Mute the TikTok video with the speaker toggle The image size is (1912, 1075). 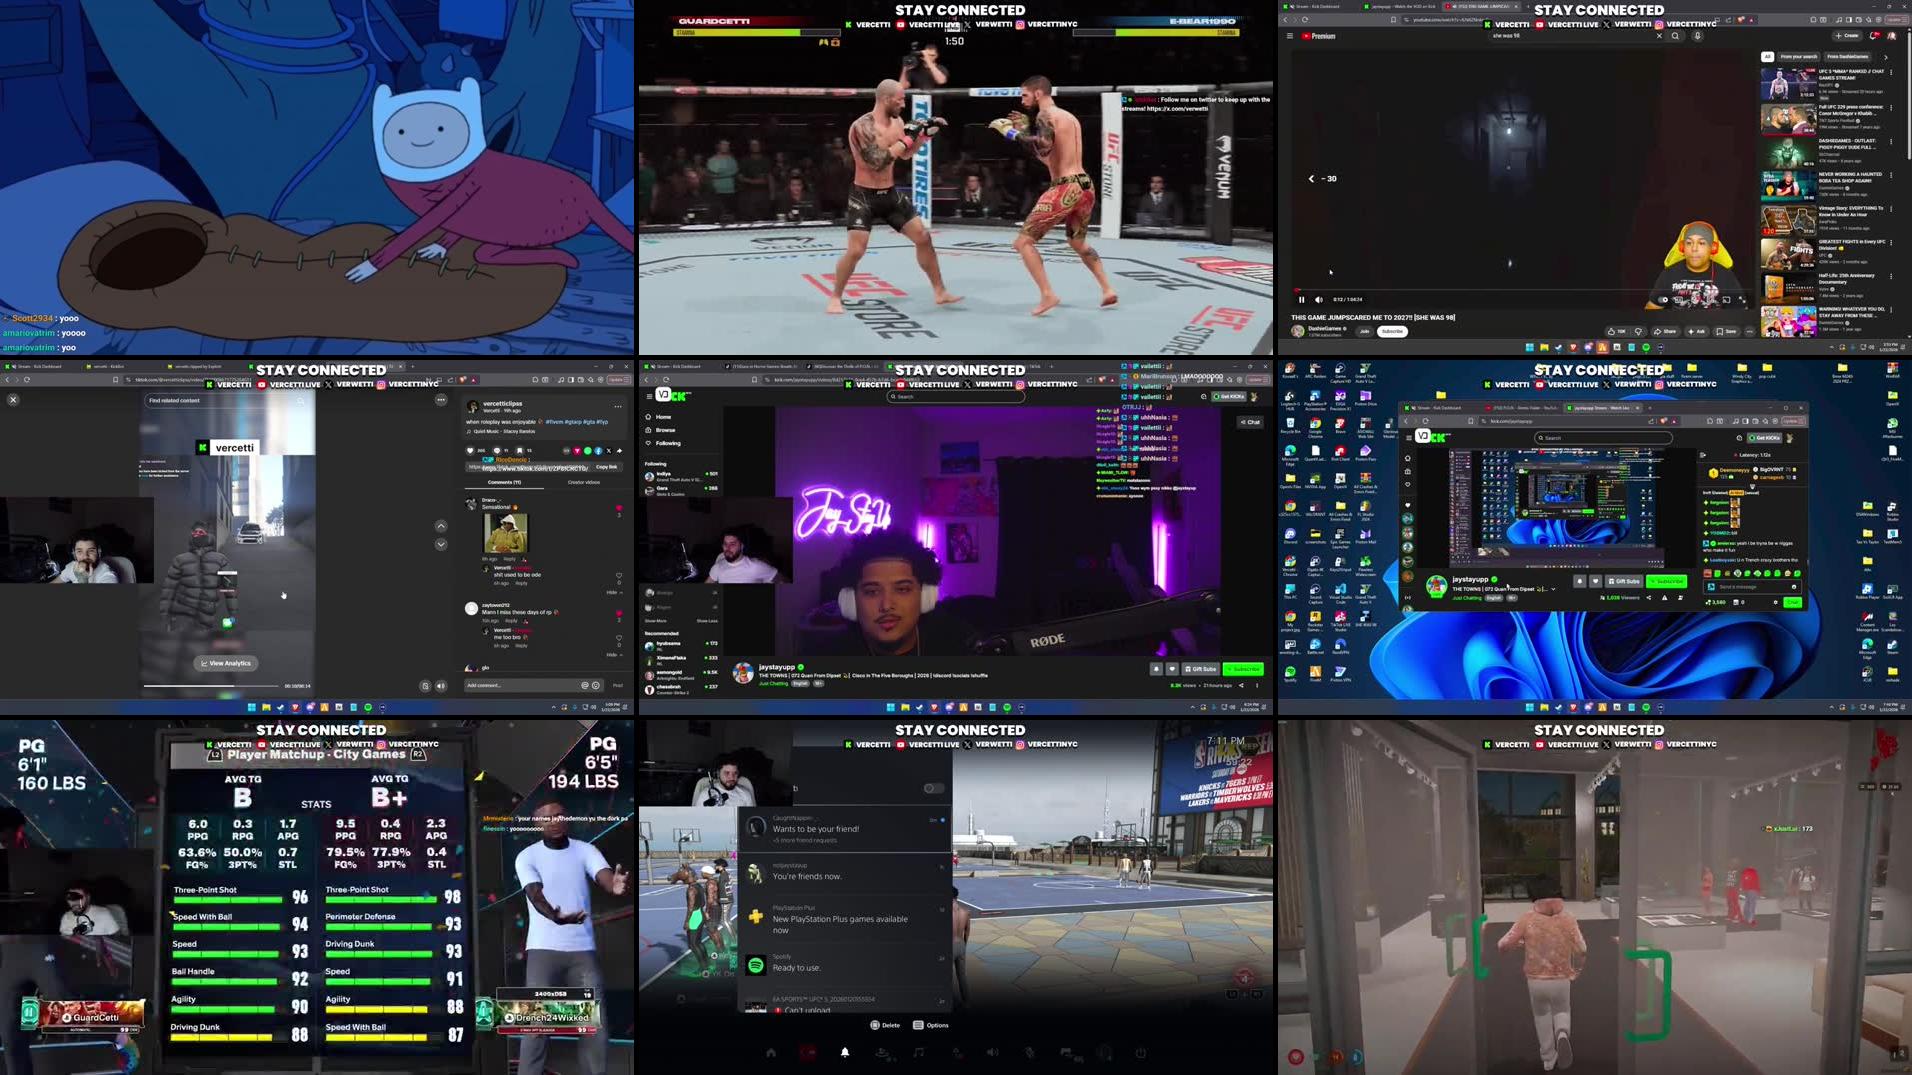[x=440, y=686]
